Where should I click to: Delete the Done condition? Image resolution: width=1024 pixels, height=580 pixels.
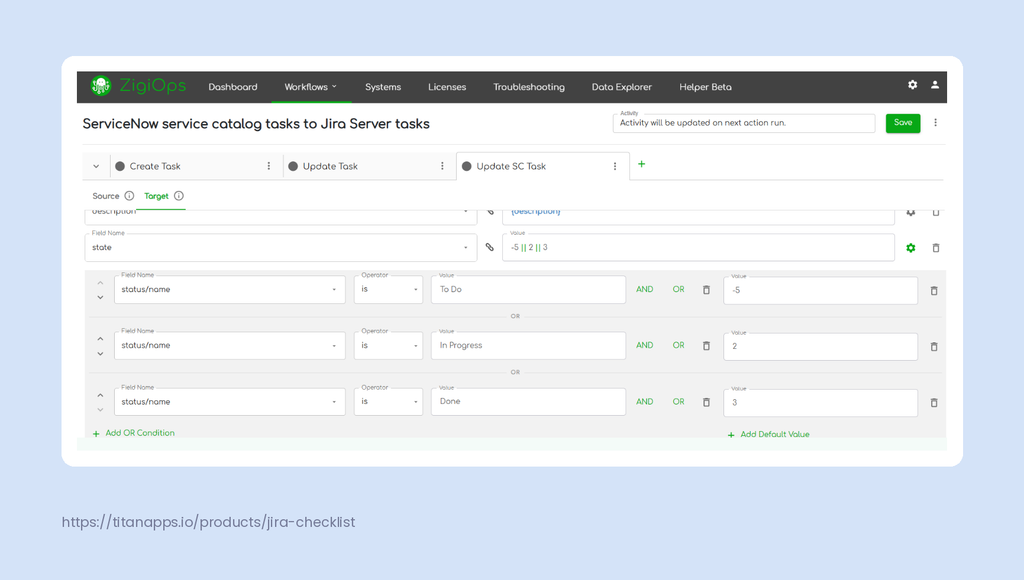tap(706, 402)
